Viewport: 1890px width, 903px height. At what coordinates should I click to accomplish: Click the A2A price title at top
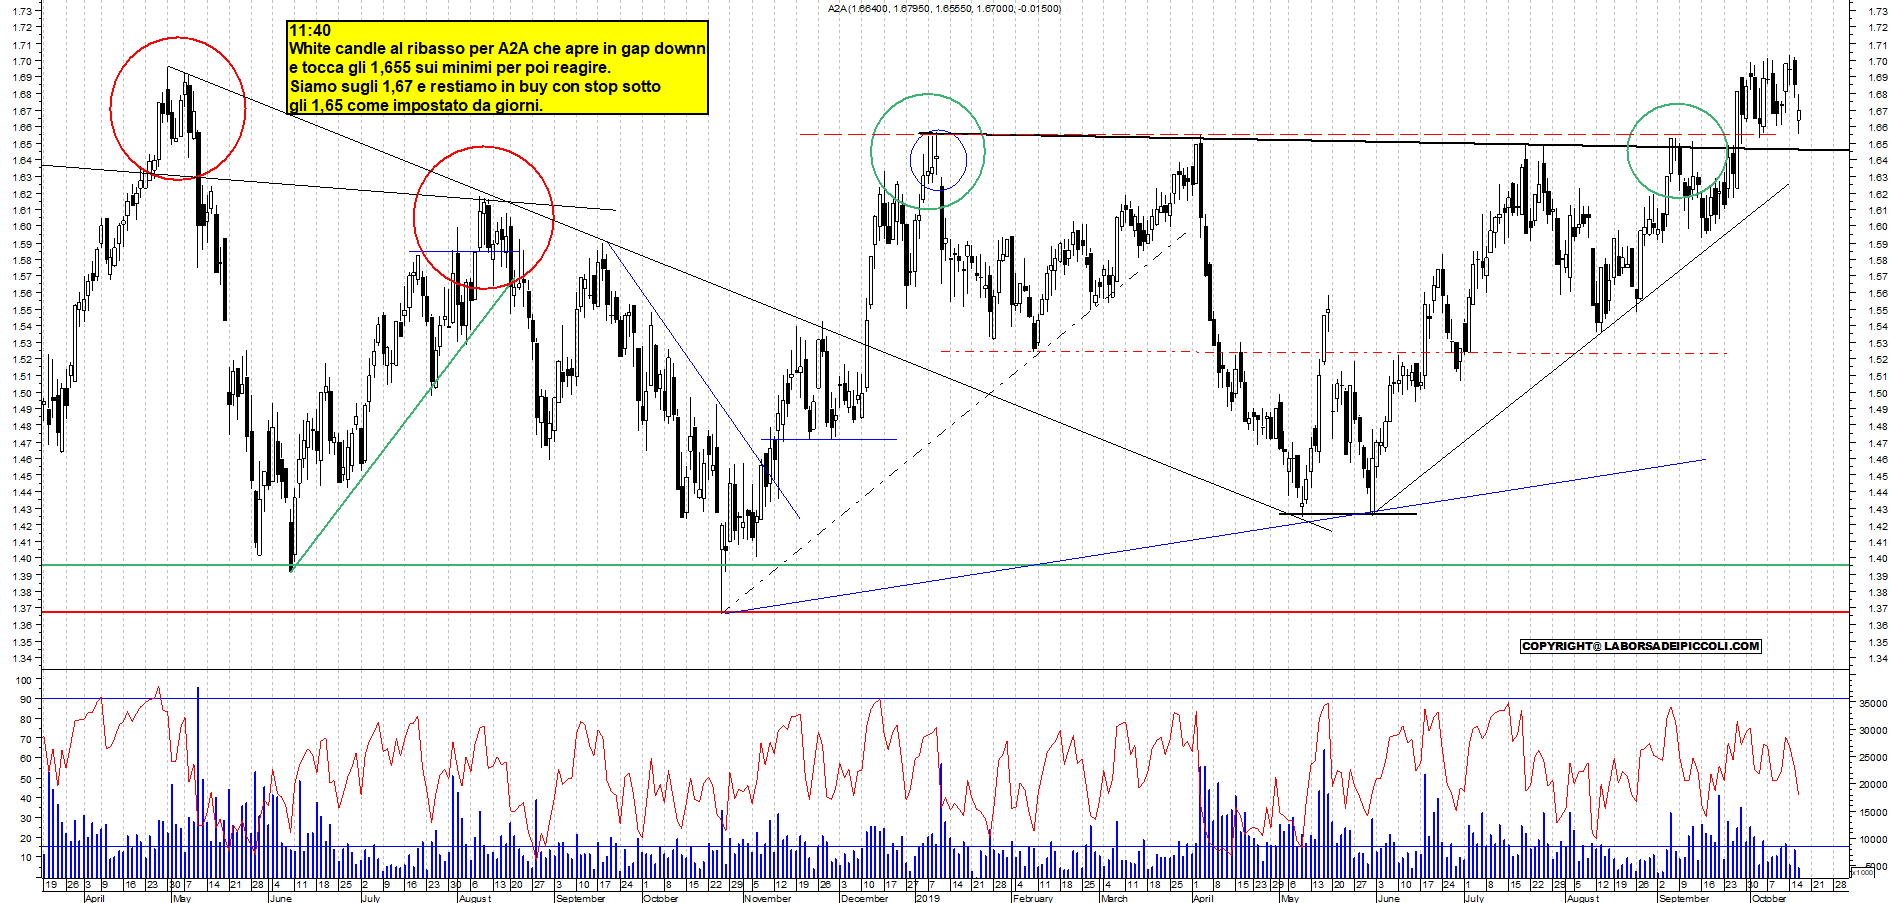pyautogui.click(x=944, y=8)
